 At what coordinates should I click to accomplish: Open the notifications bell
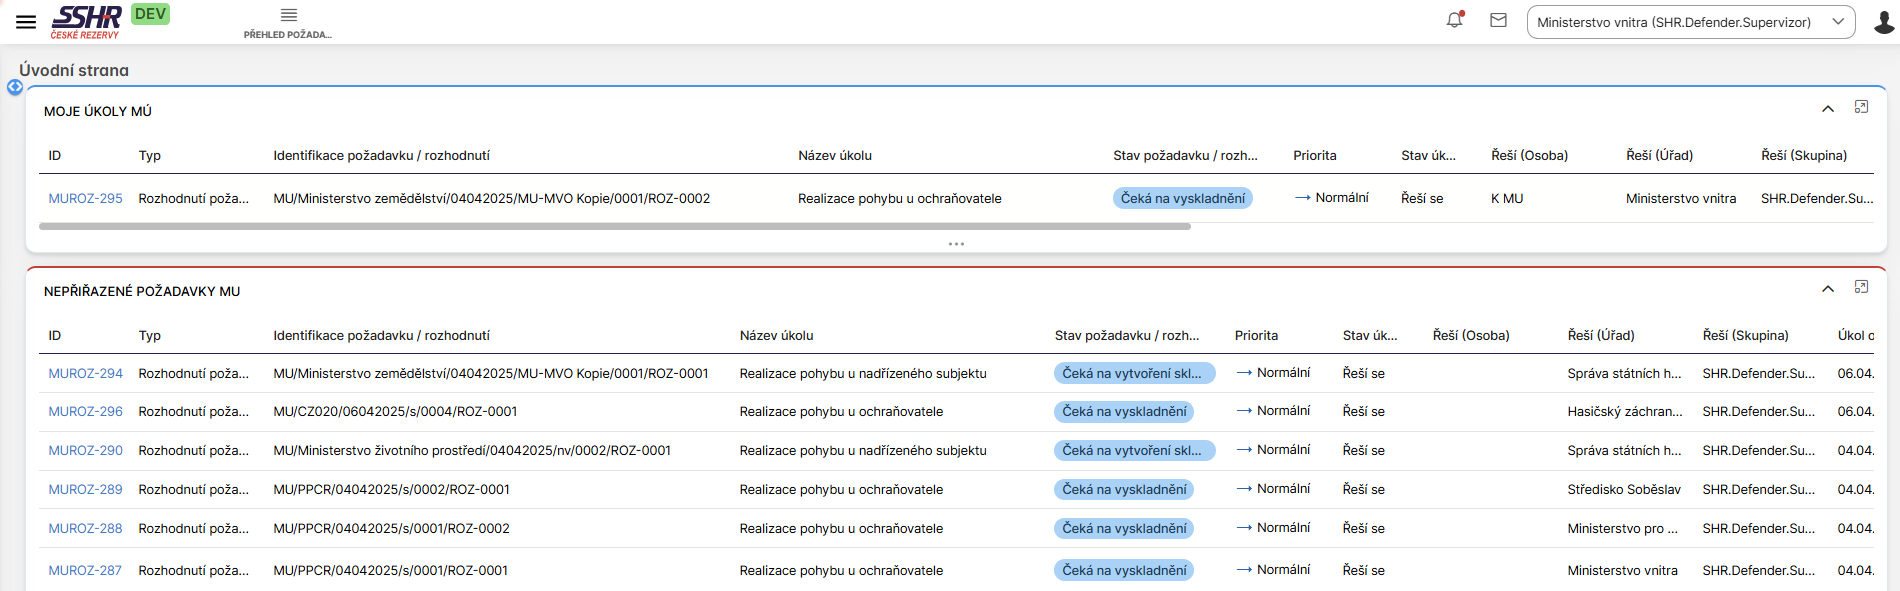click(x=1455, y=20)
